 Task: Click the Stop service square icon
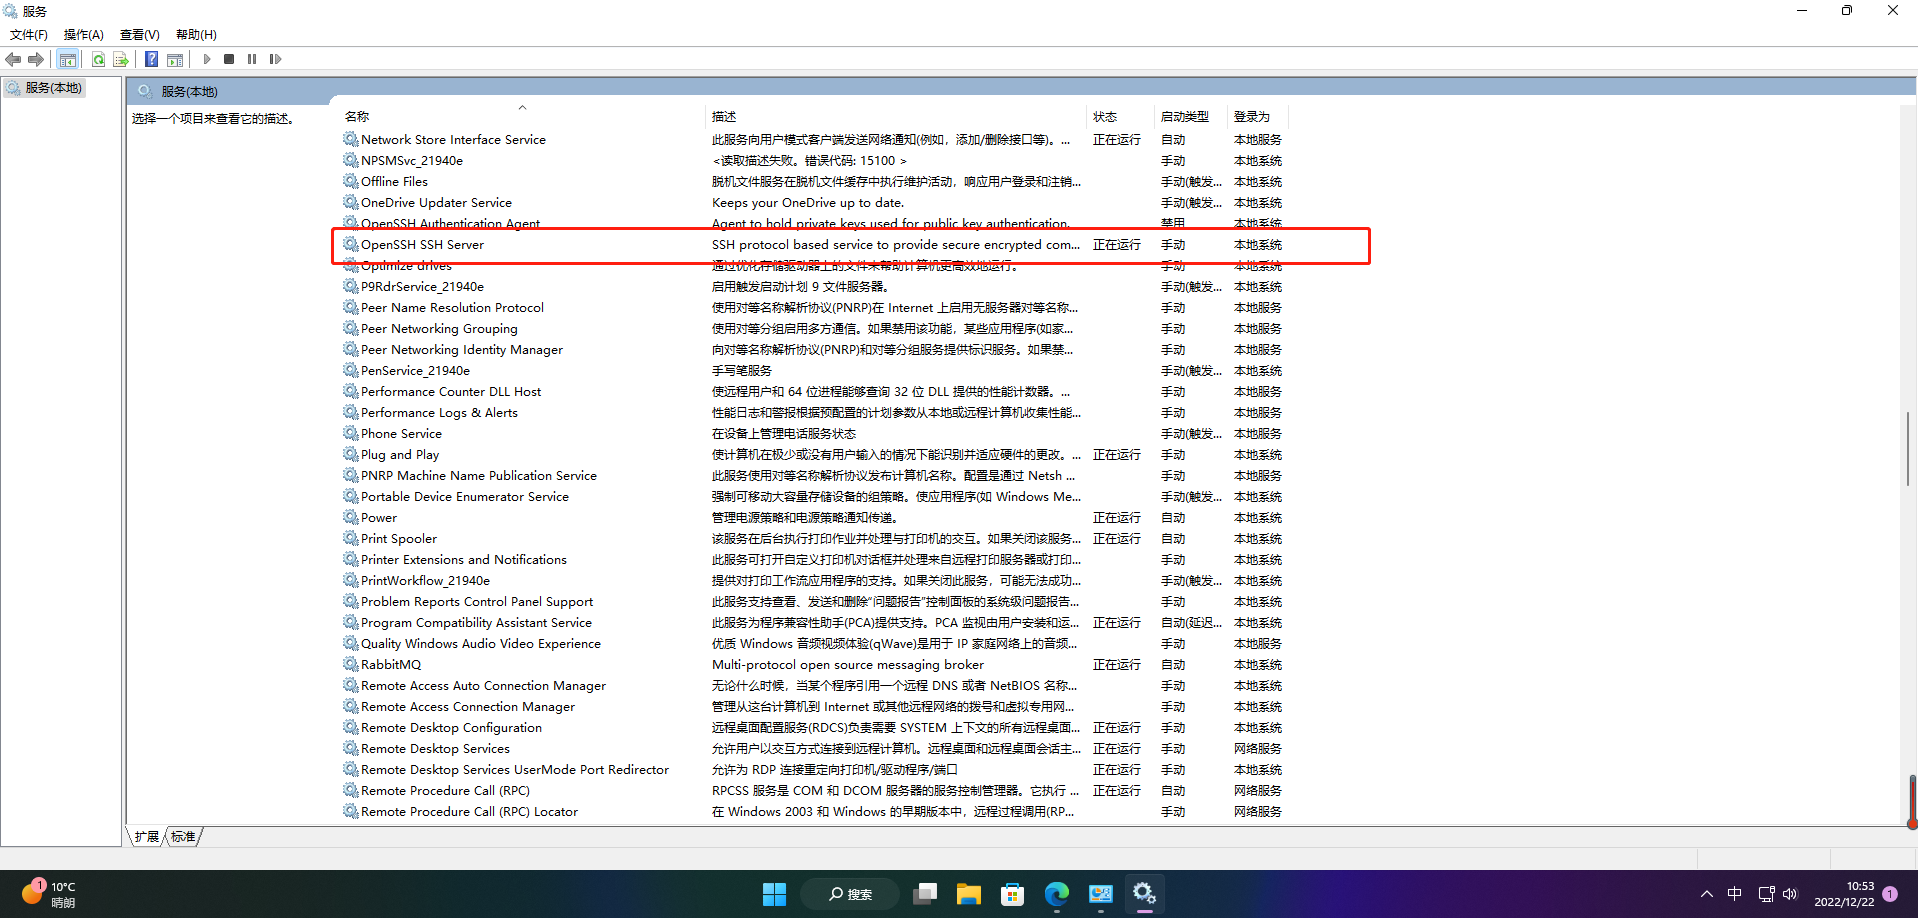[229, 59]
